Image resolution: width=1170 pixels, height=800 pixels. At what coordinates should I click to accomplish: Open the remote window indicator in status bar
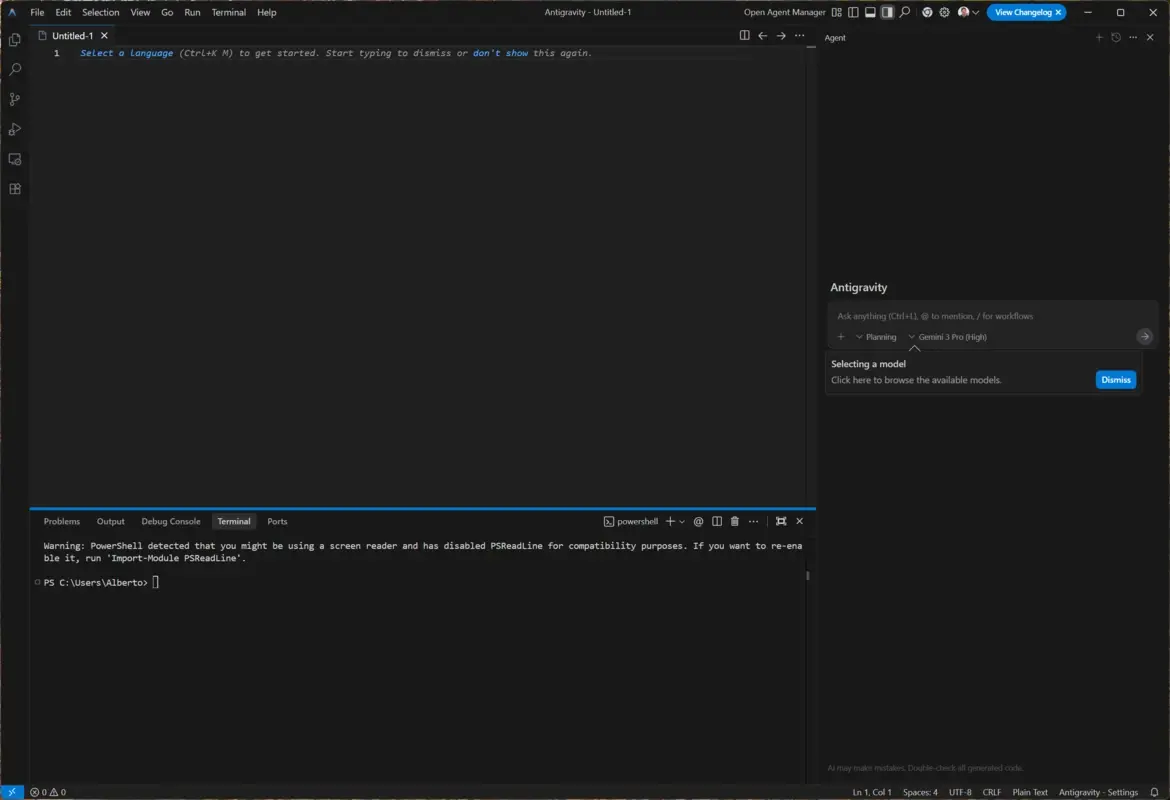tap(10, 791)
